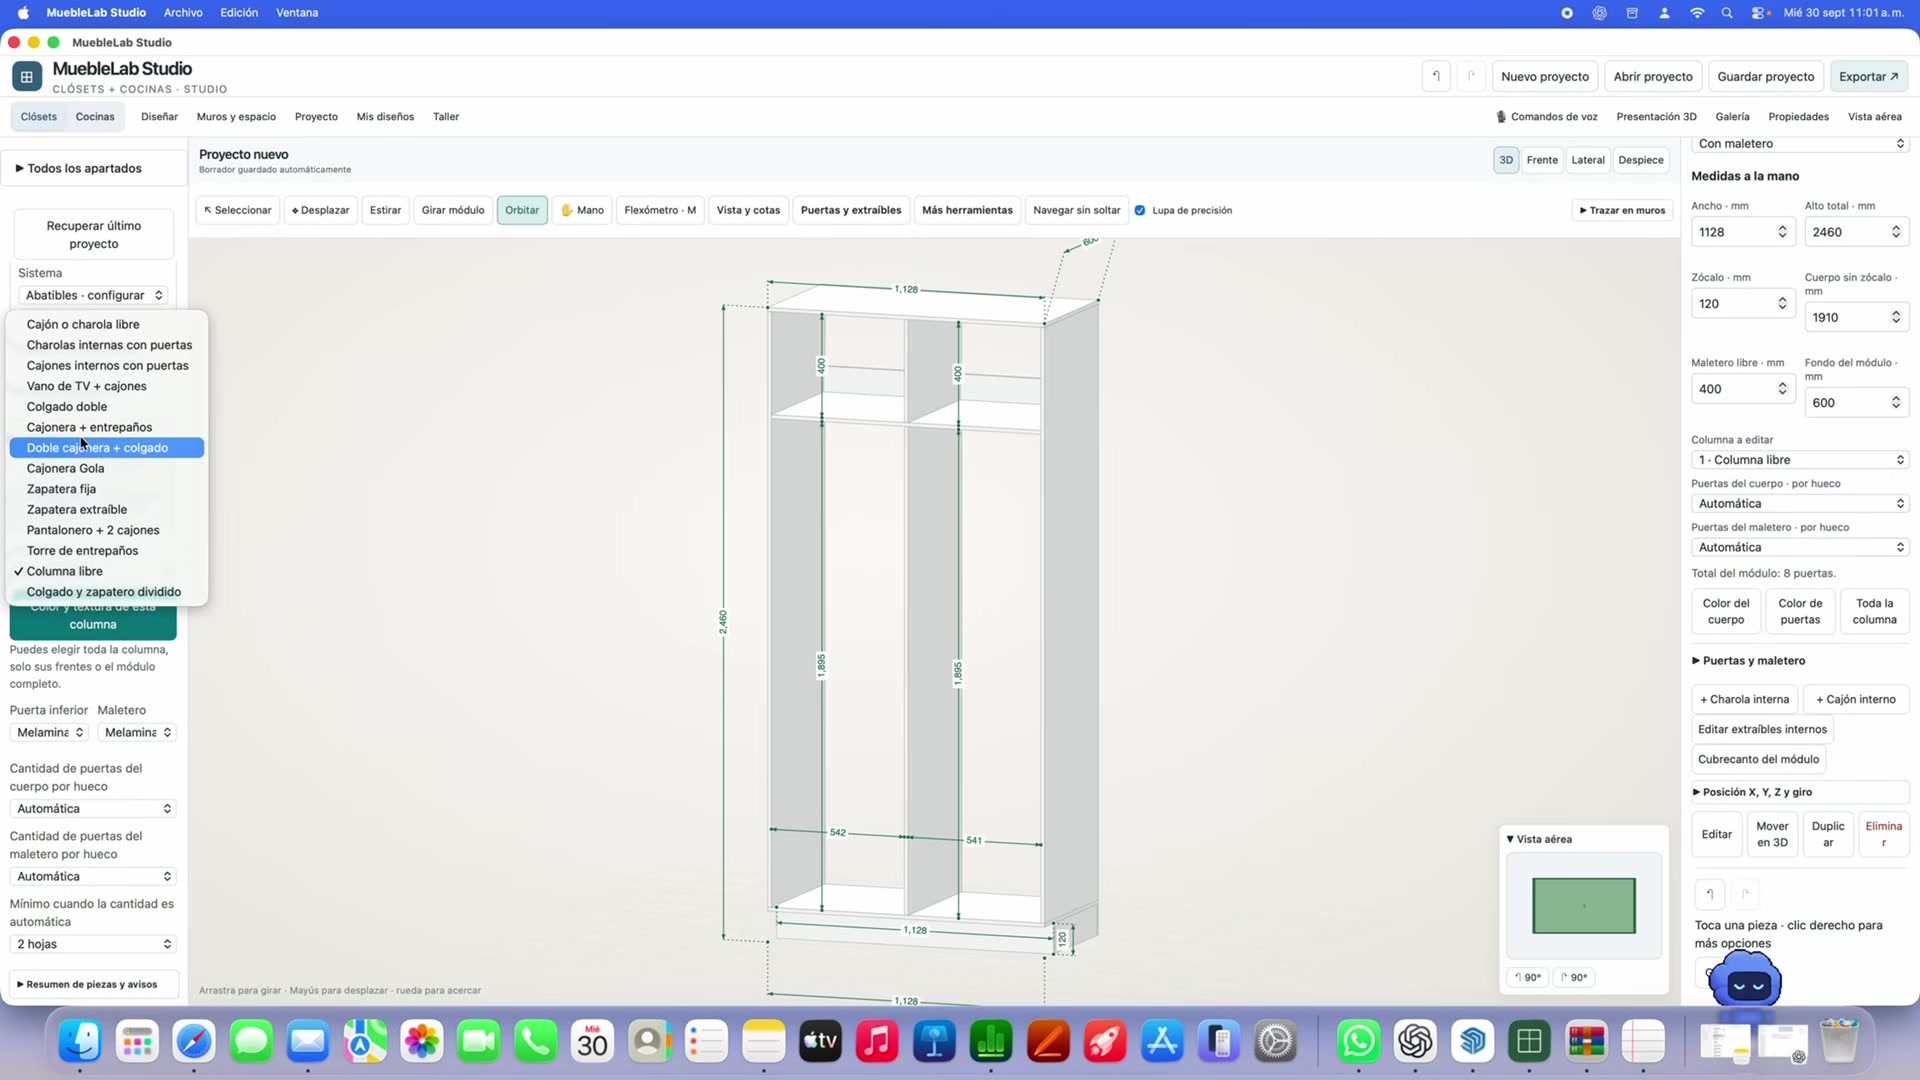Choose Doble cajonera + colgado in list
The image size is (1920, 1080).
tap(107, 448)
